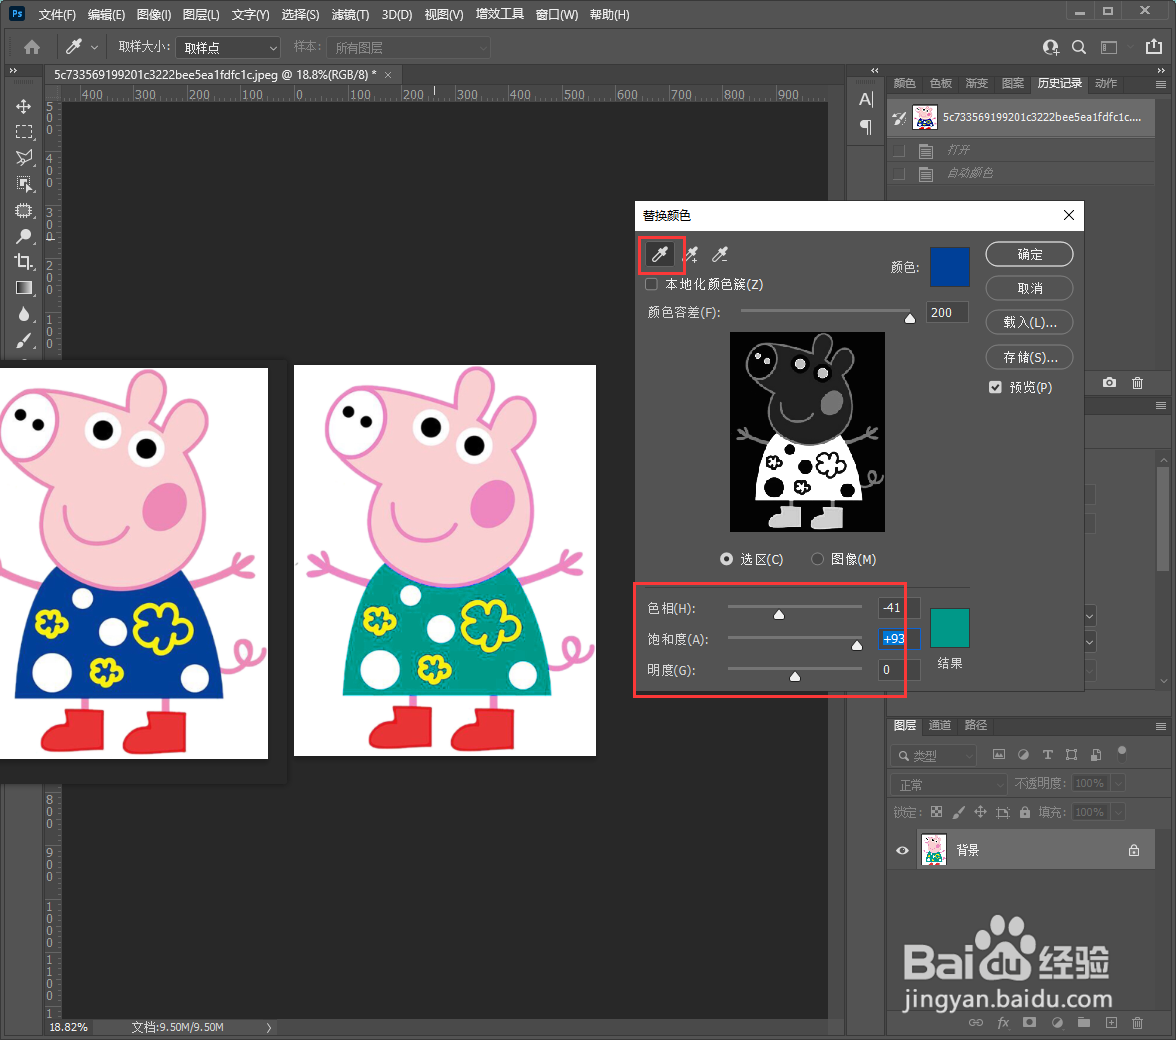Confirm with the 确定 button
Screen dimensions: 1176x1040
(1029, 254)
